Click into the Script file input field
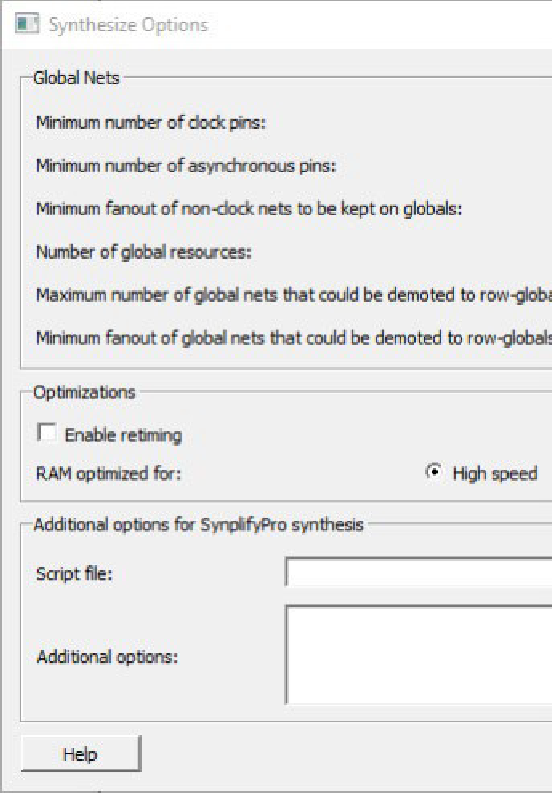This screenshot has width=552, height=793. click(419, 571)
